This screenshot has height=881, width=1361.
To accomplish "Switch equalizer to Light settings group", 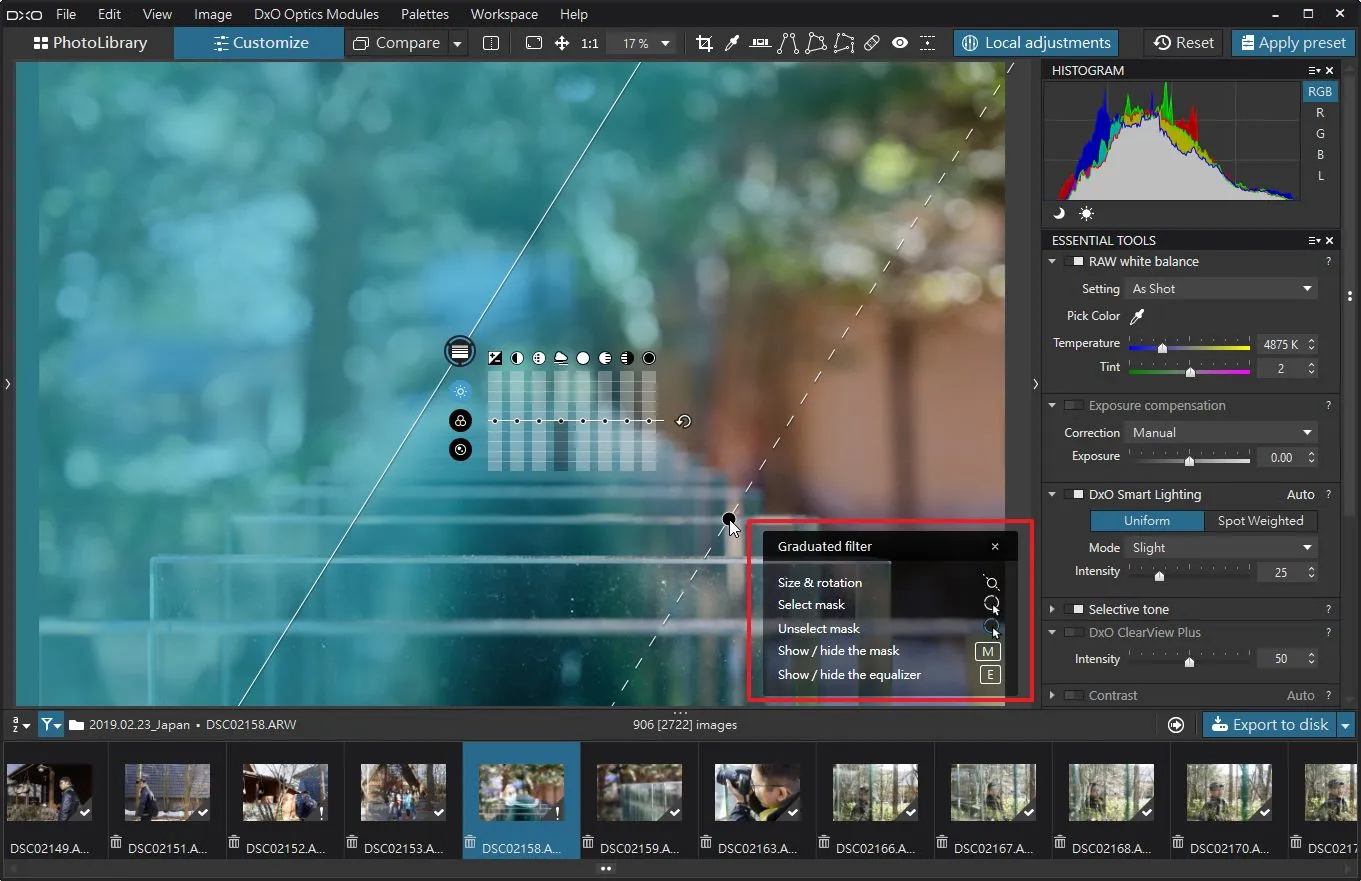I will pos(460,391).
